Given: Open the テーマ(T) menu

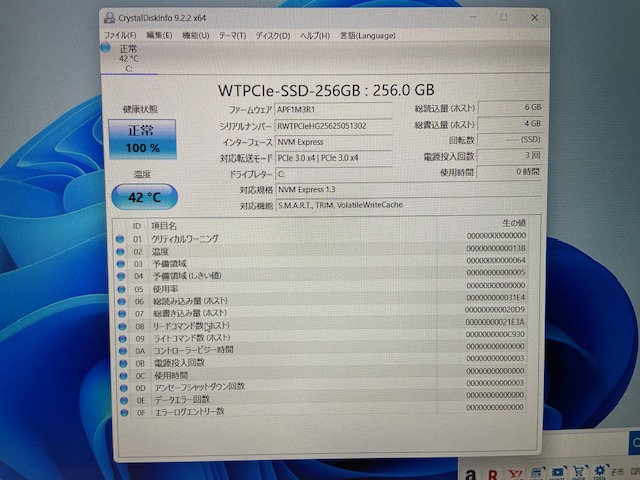Looking at the screenshot, I should 231,35.
